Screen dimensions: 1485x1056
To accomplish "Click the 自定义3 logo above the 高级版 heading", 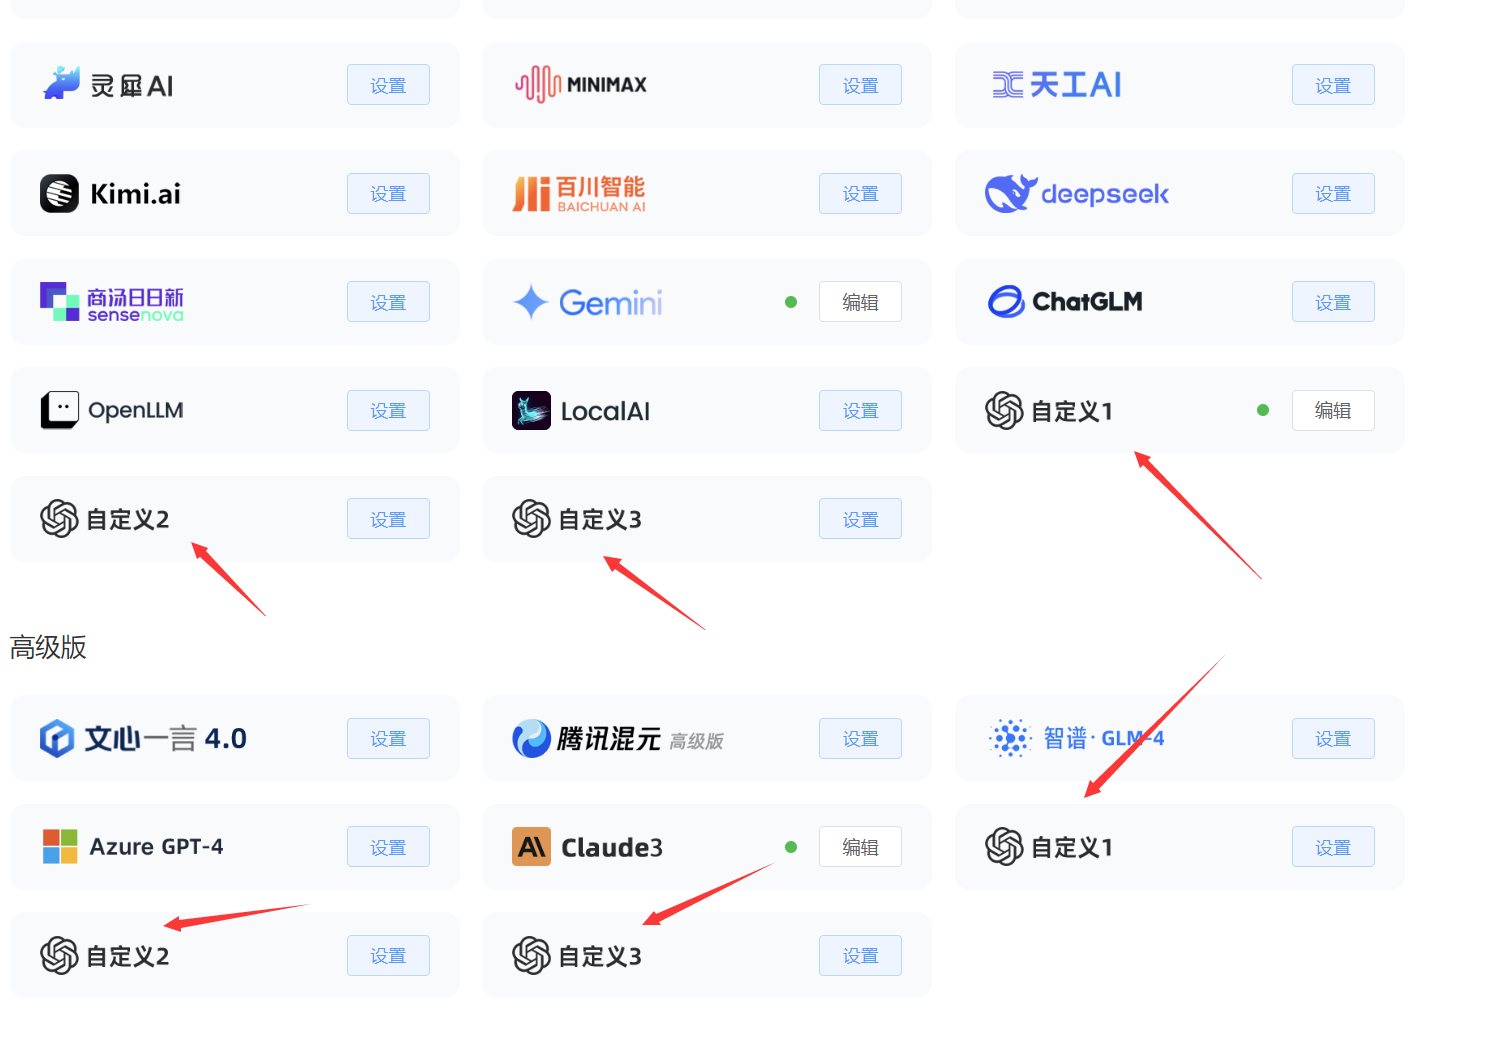I will [x=531, y=518].
